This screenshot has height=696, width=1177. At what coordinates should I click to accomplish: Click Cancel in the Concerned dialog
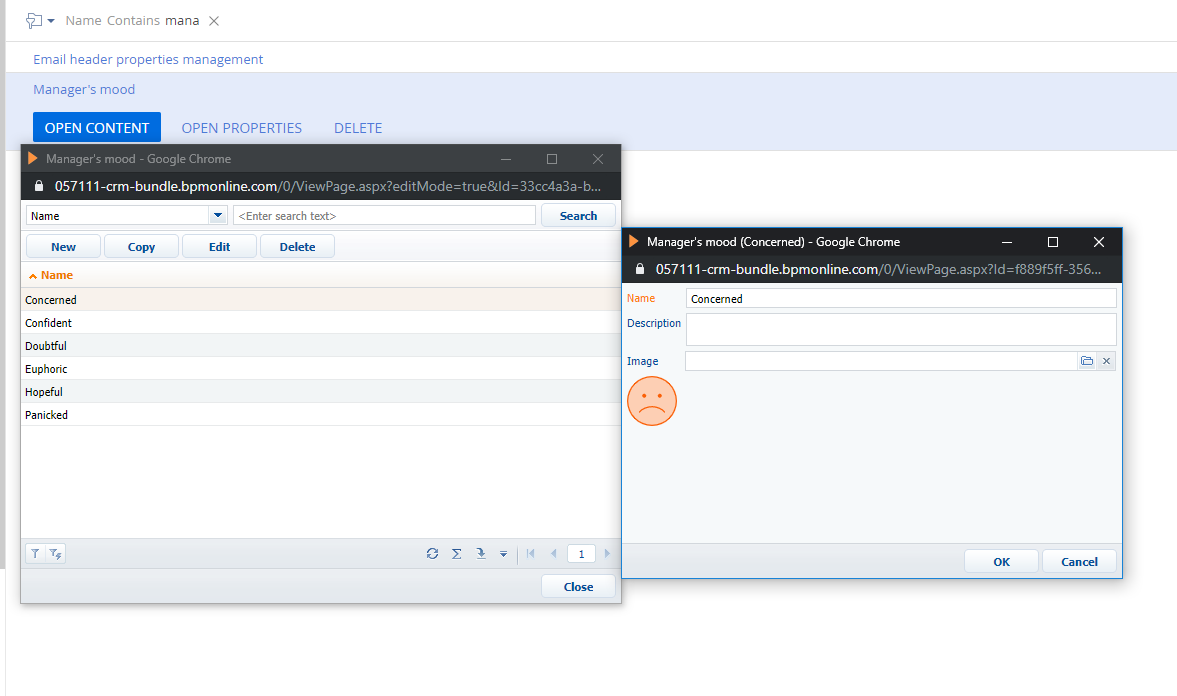click(1079, 562)
